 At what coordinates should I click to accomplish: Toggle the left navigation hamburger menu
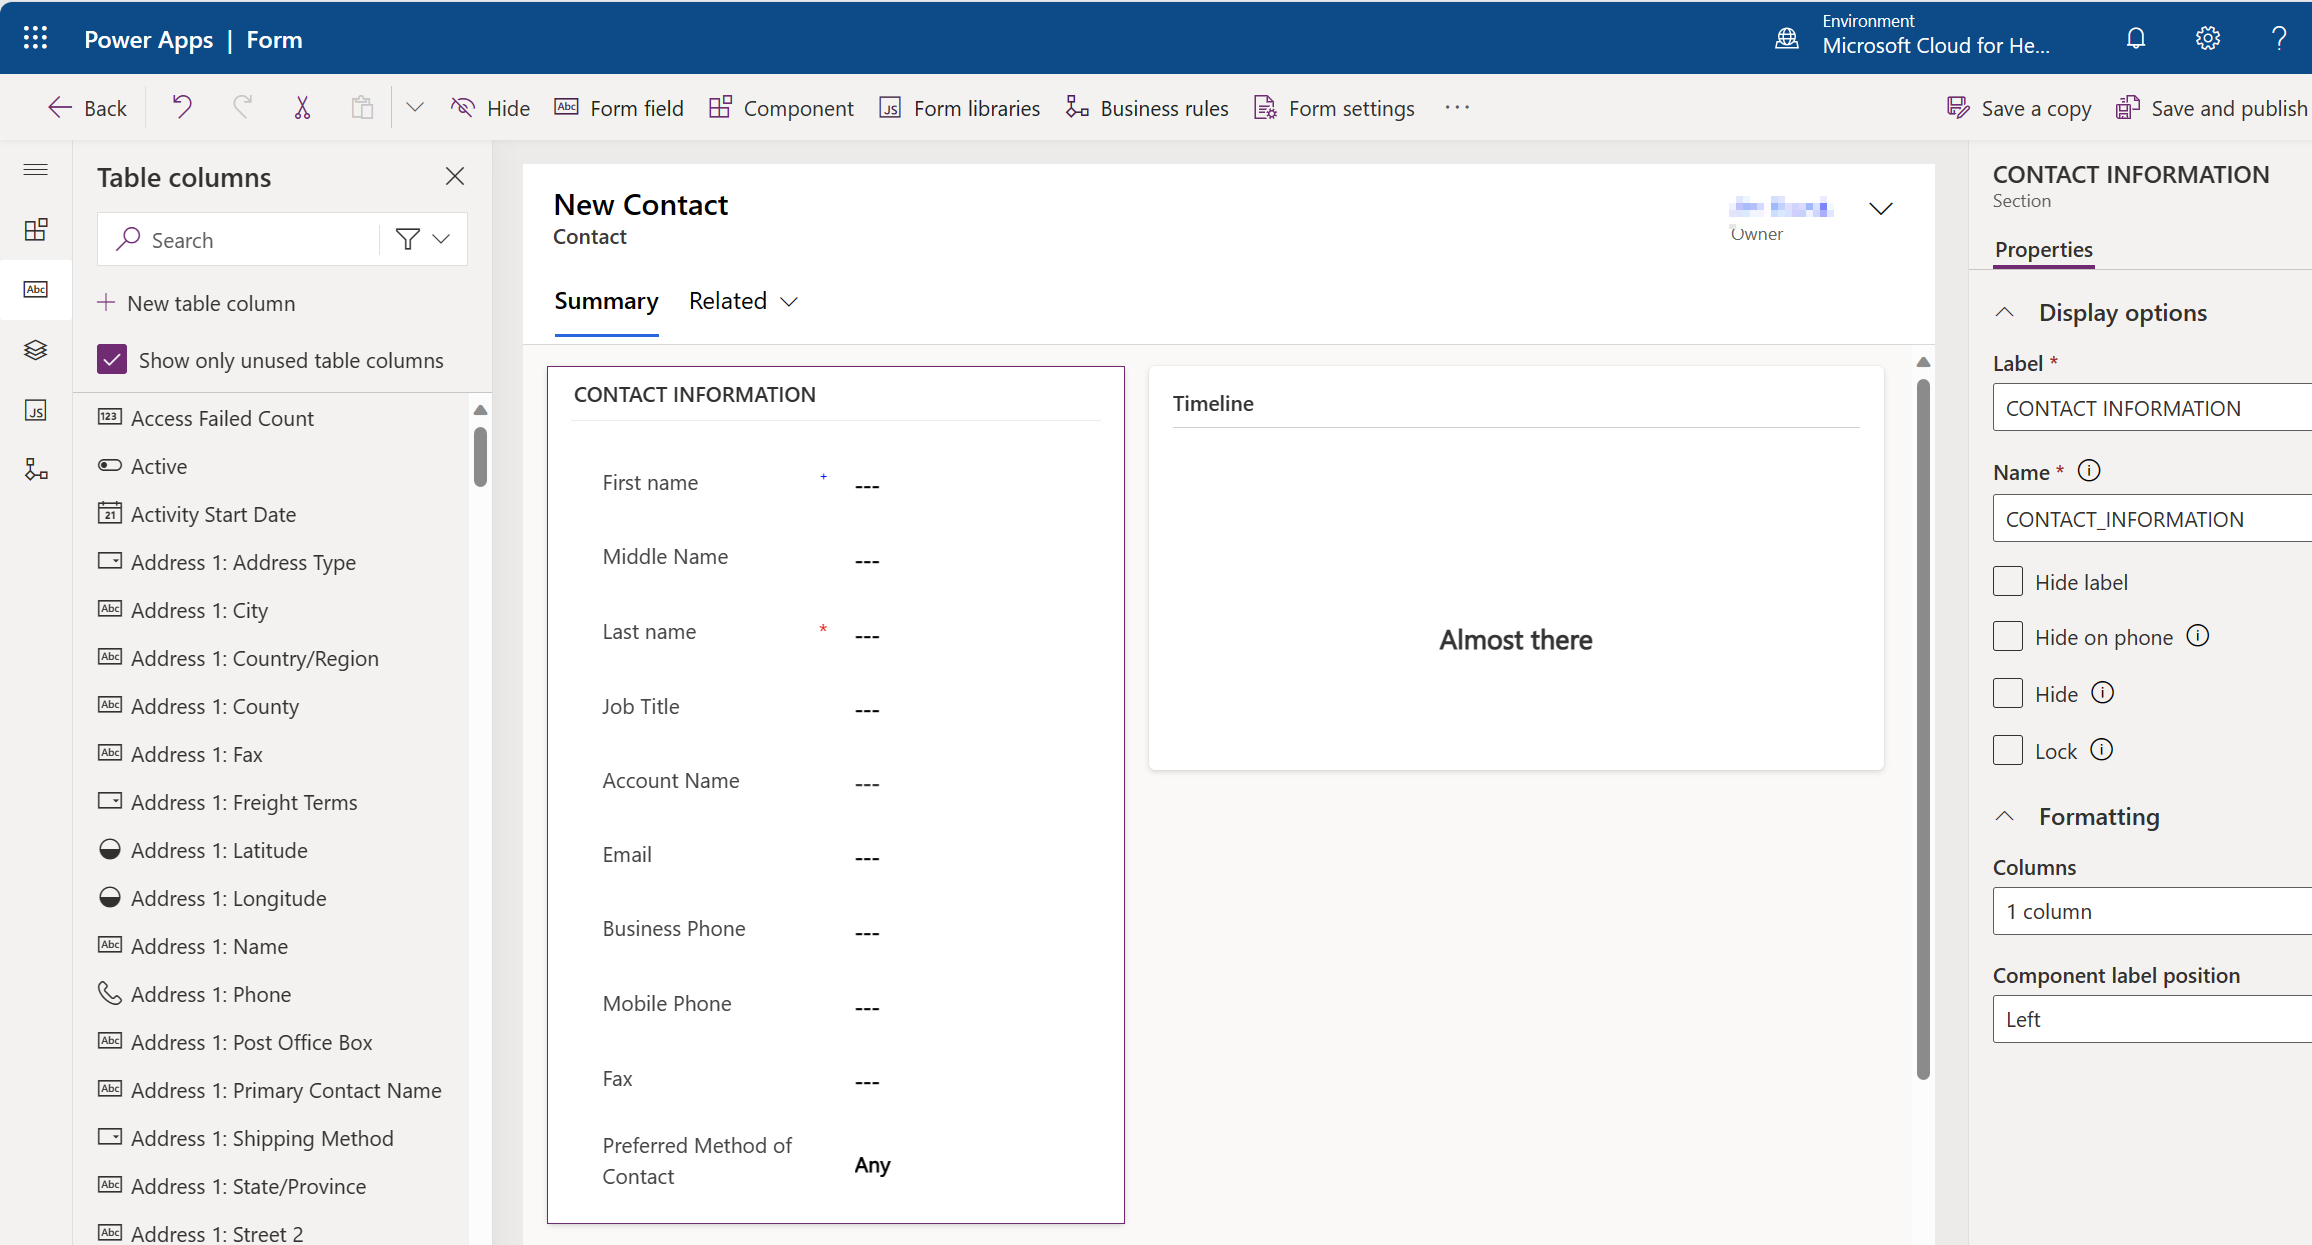coord(36,169)
